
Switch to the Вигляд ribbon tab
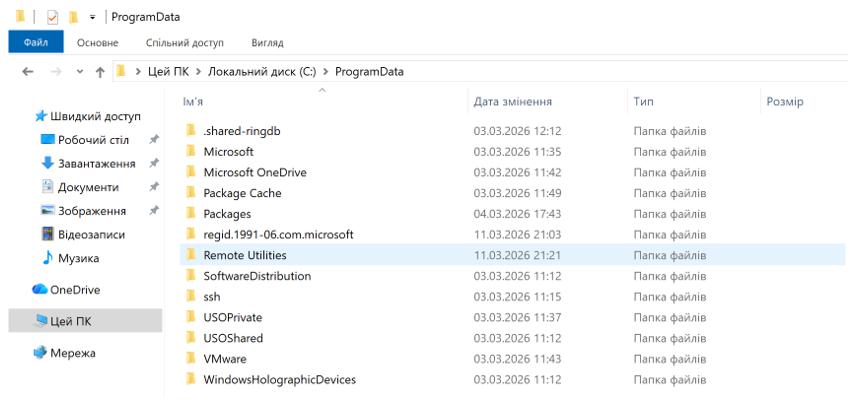click(268, 42)
